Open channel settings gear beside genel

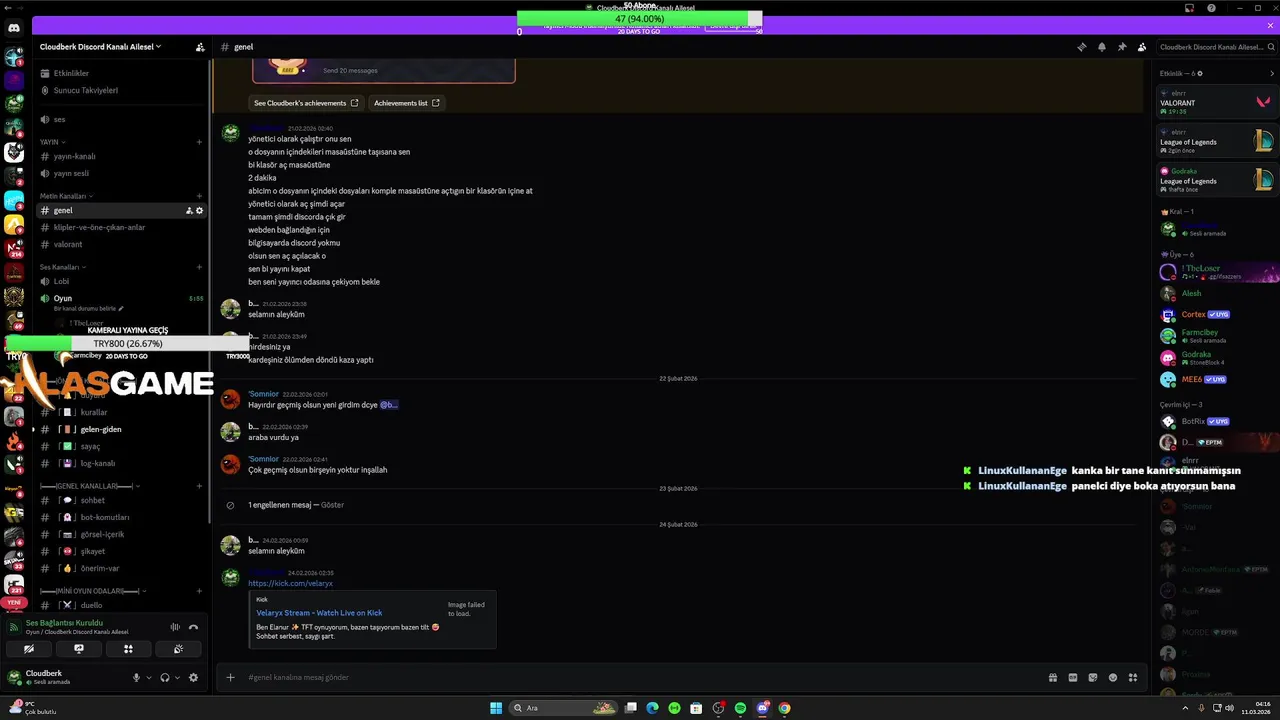click(199, 211)
